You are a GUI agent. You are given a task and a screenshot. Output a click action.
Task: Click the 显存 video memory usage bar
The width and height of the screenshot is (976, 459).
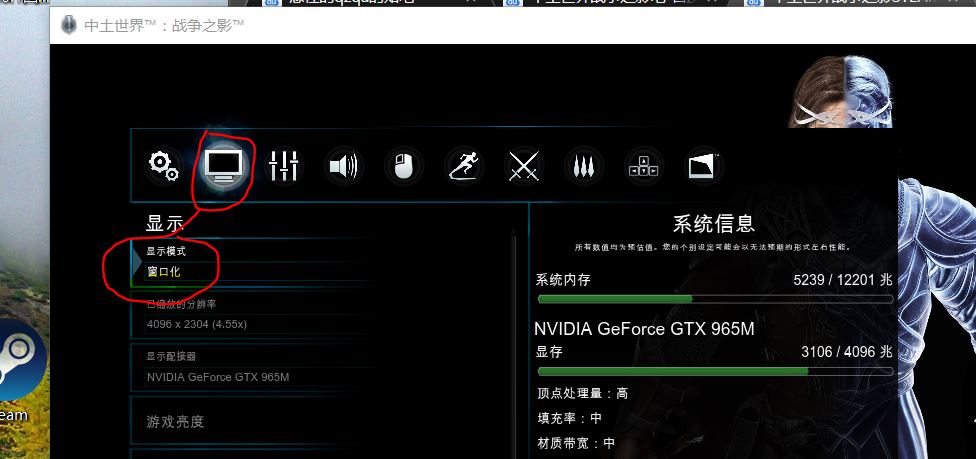715,371
